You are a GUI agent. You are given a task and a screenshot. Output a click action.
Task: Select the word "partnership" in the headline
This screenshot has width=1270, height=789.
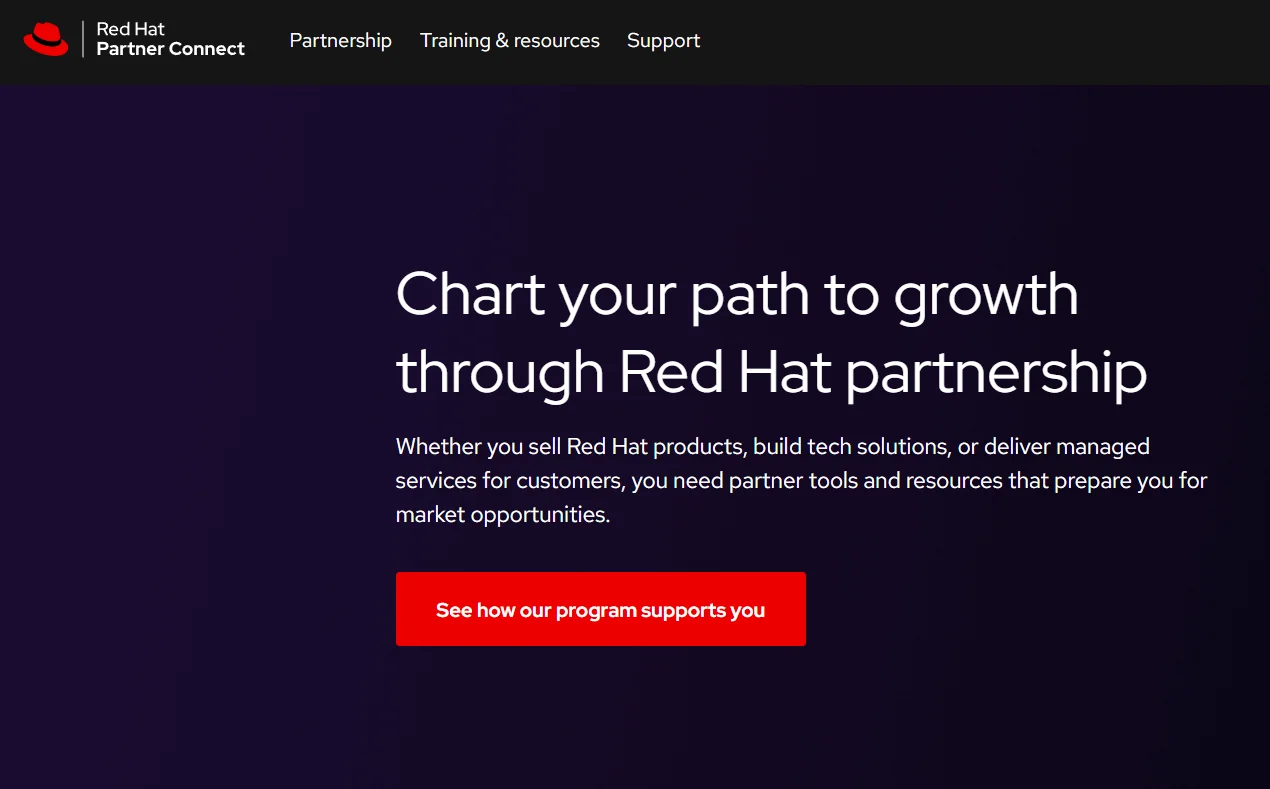coord(996,372)
